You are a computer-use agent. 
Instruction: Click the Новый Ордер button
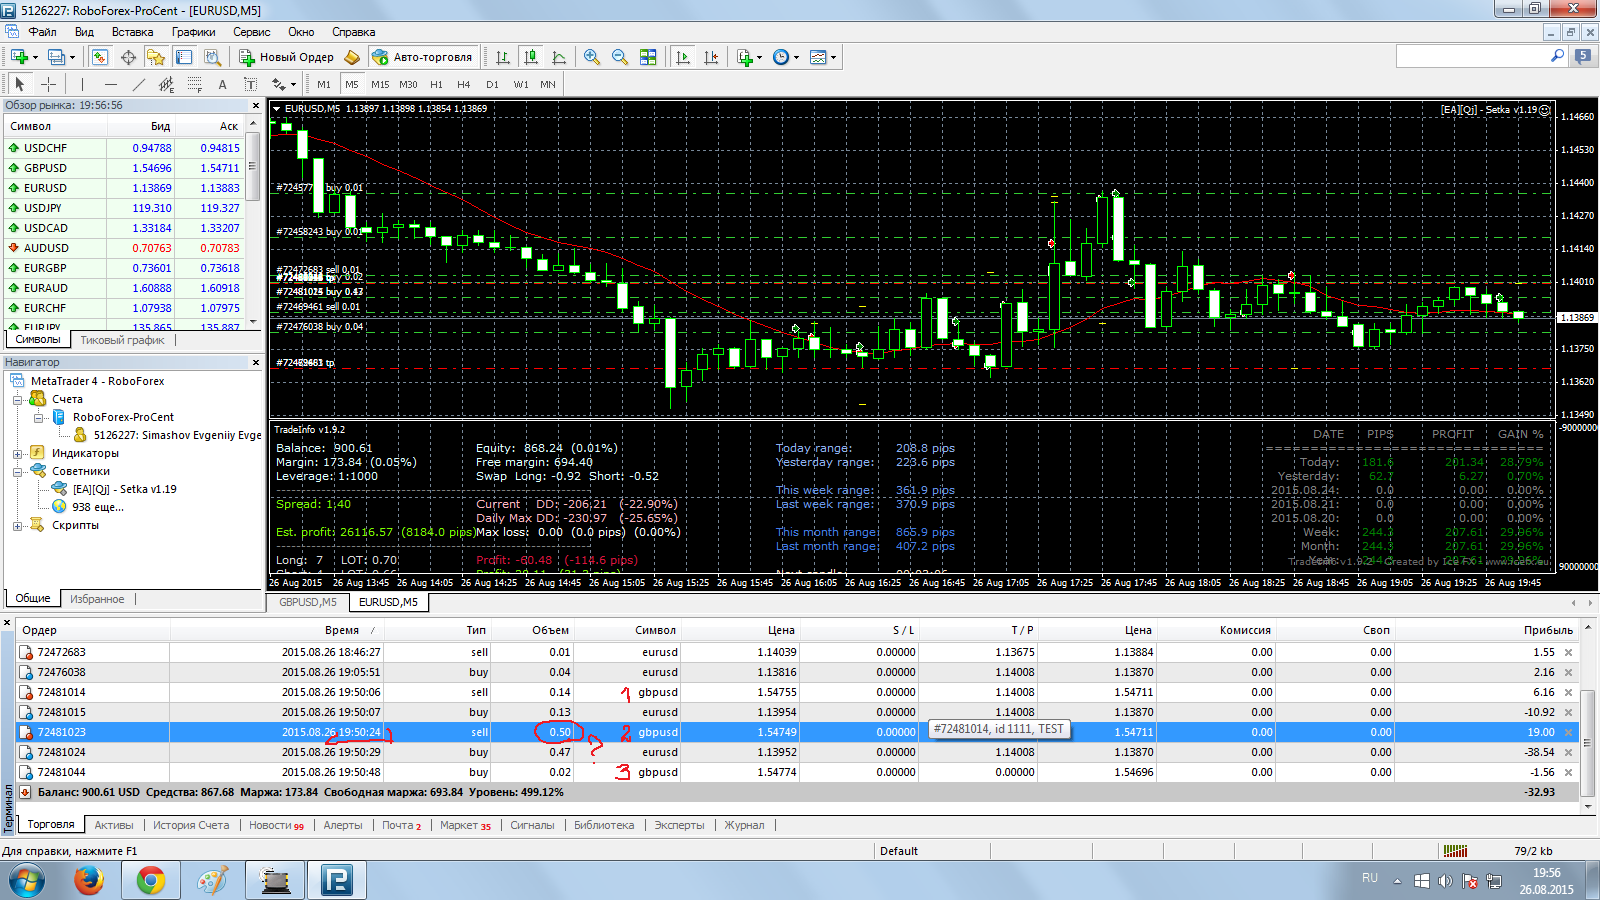(x=286, y=57)
